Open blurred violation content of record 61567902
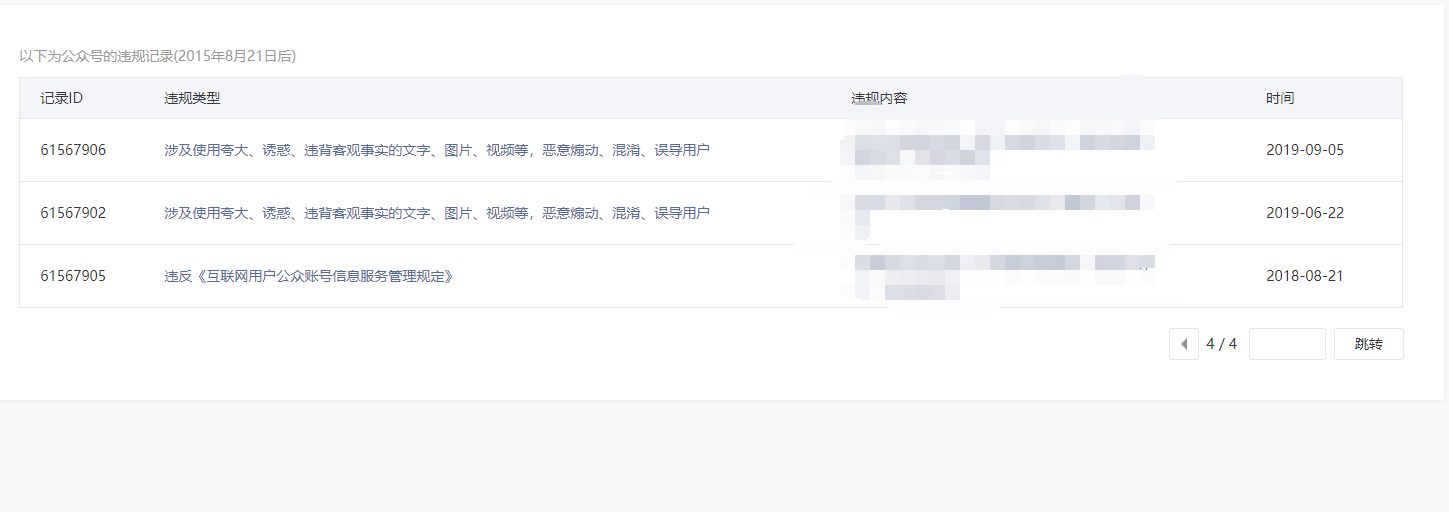Viewport: 1449px width, 512px height. [1000, 212]
